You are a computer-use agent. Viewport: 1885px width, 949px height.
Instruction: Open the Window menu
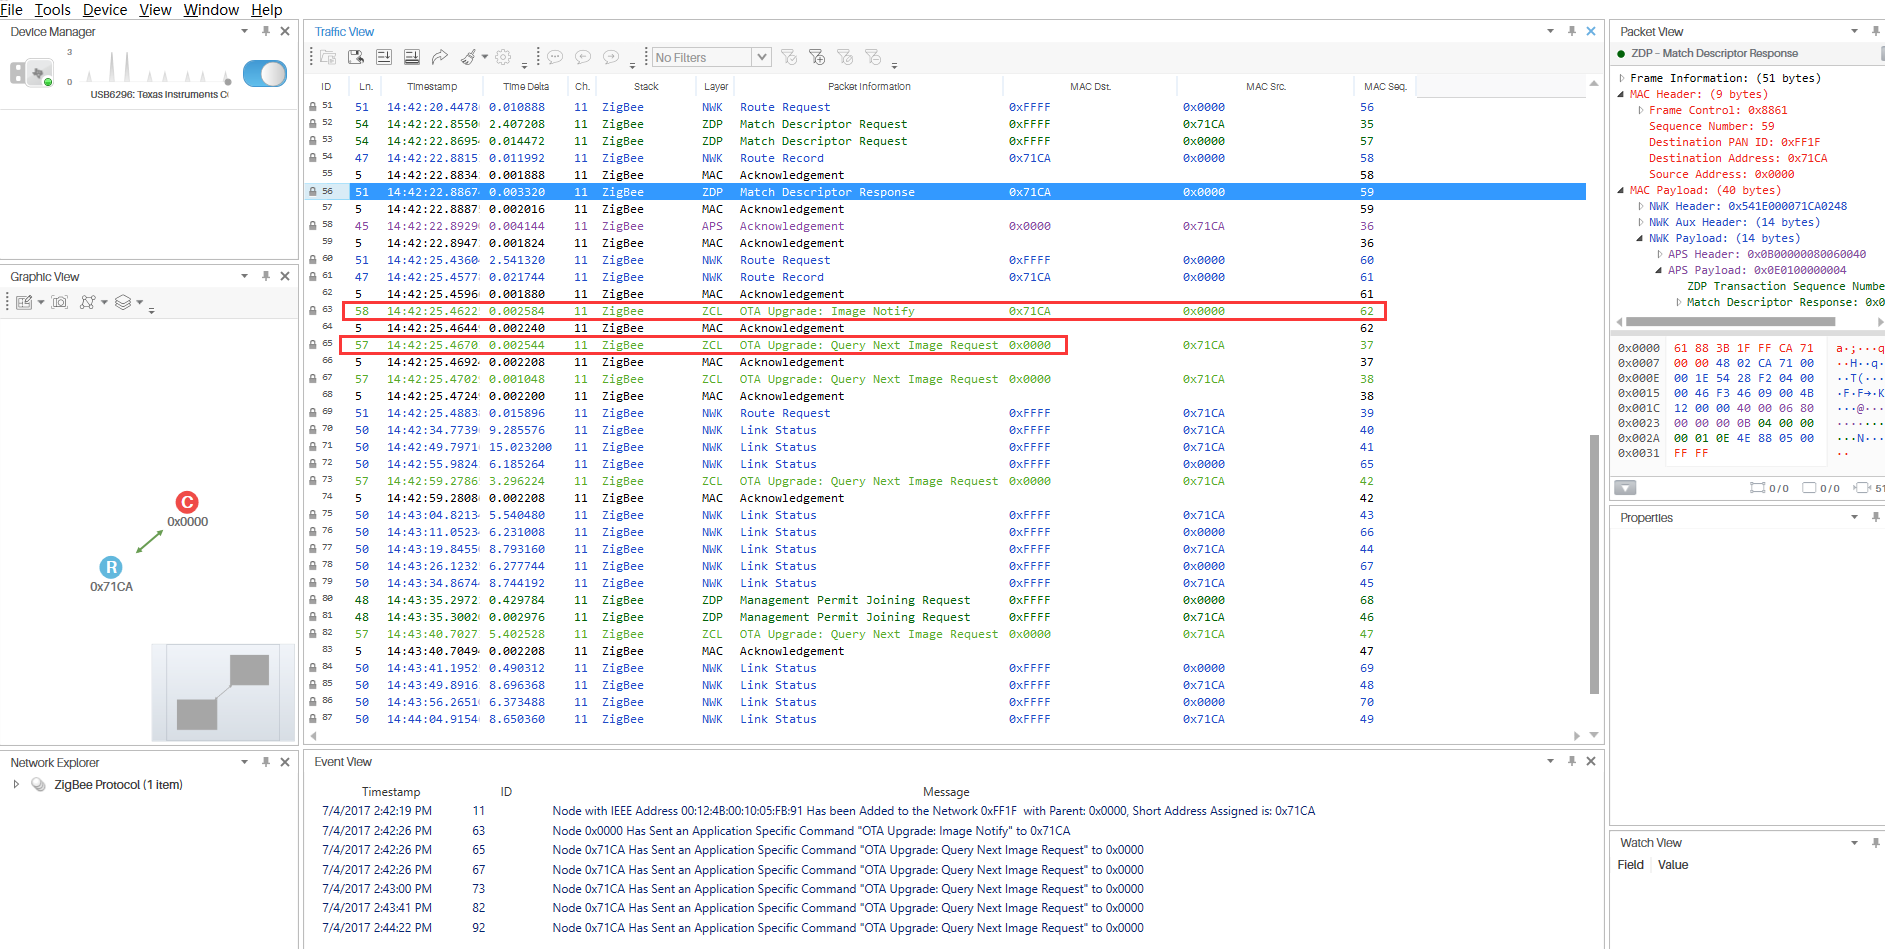211,10
